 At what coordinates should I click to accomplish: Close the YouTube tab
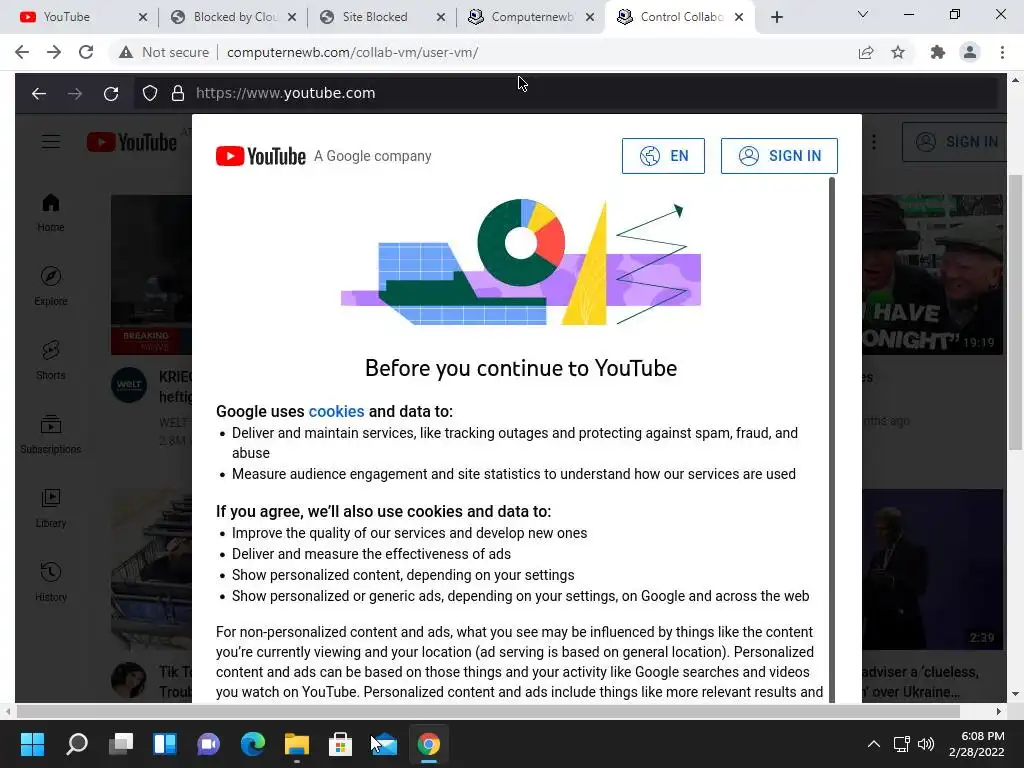pos(143,17)
